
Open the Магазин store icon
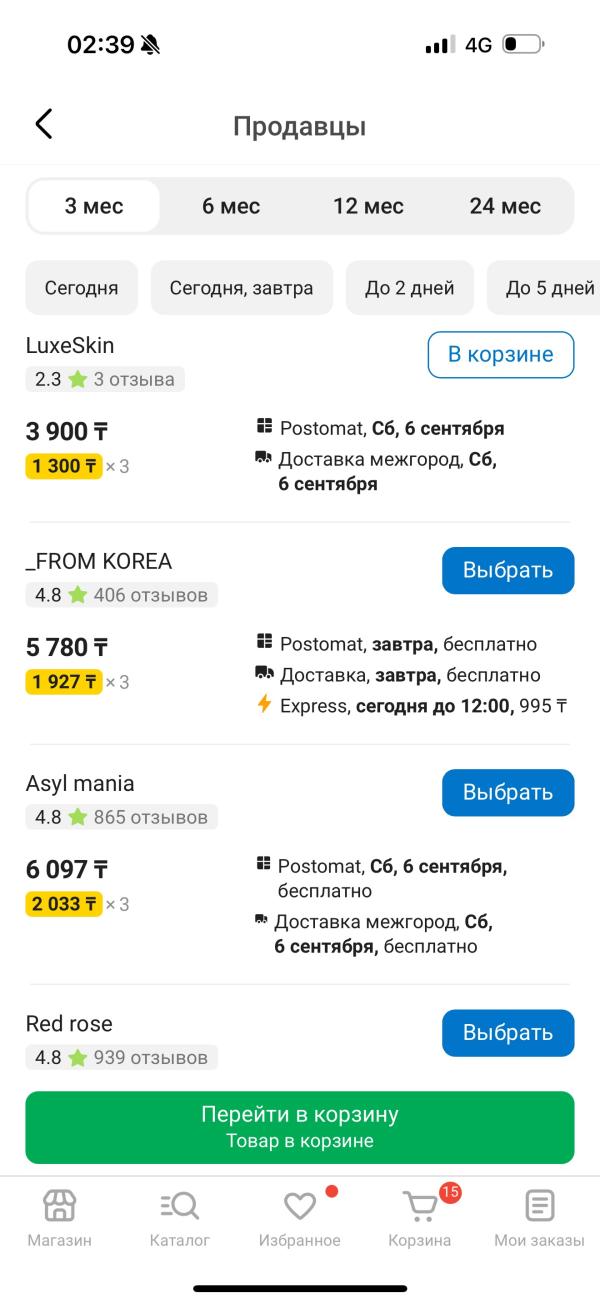click(59, 1206)
